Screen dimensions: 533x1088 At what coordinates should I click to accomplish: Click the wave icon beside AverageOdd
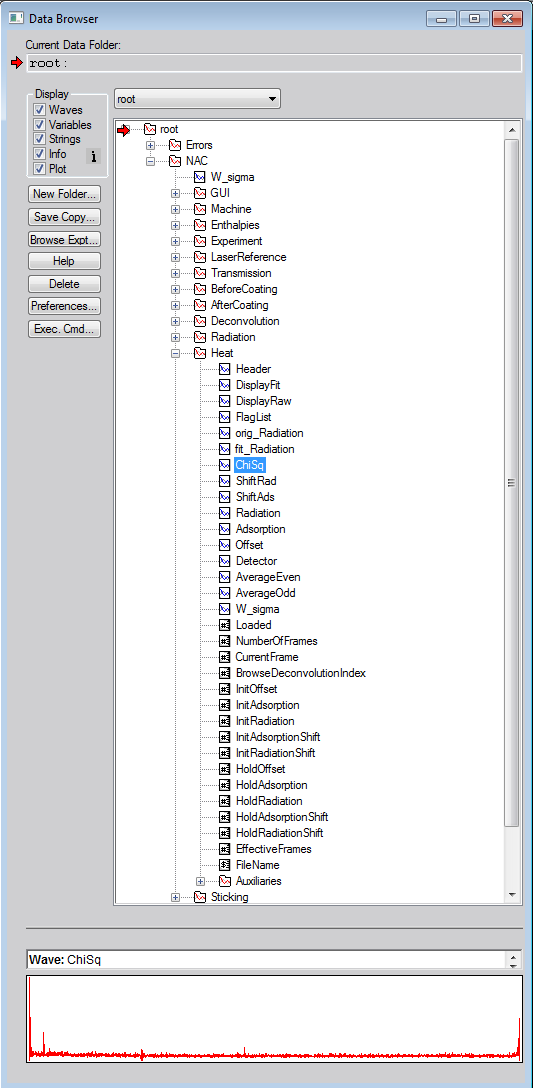pyautogui.click(x=224, y=593)
